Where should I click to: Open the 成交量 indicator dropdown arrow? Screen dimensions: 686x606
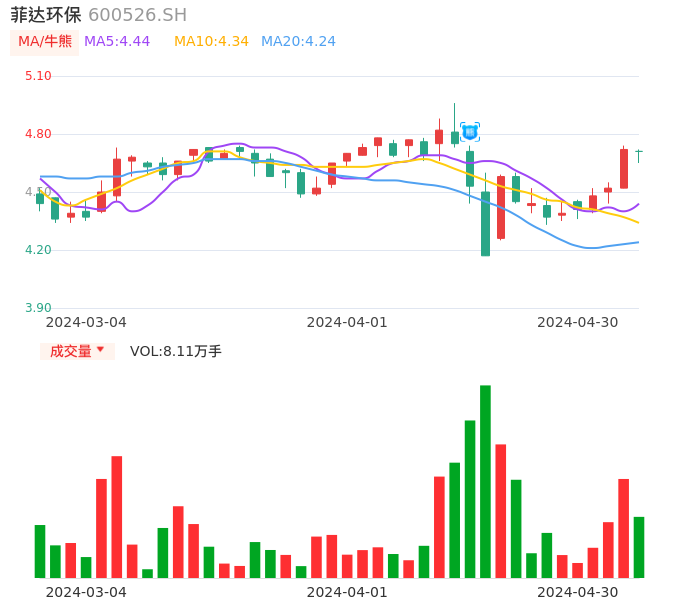click(x=100, y=350)
